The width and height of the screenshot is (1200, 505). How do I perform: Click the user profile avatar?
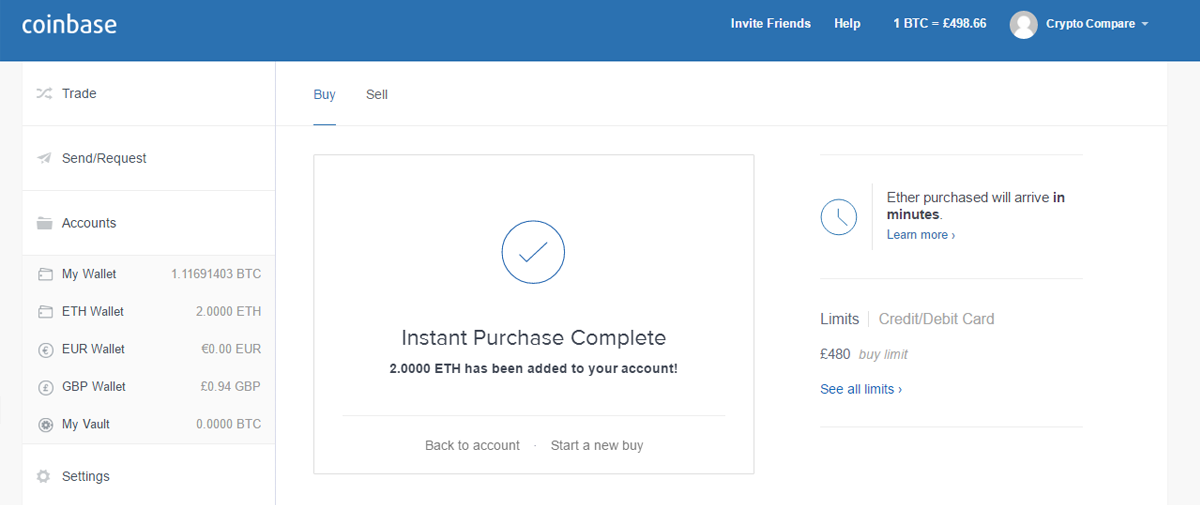tap(1023, 24)
